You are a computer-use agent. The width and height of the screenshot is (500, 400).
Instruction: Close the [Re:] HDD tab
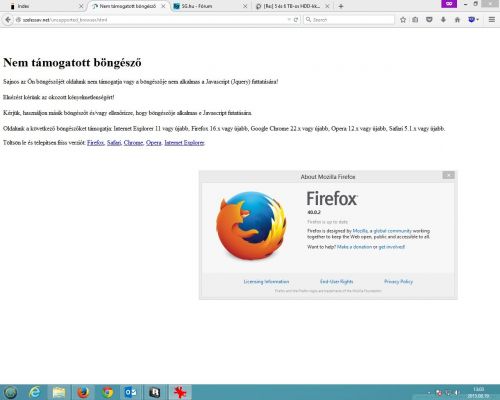pos(327,6)
